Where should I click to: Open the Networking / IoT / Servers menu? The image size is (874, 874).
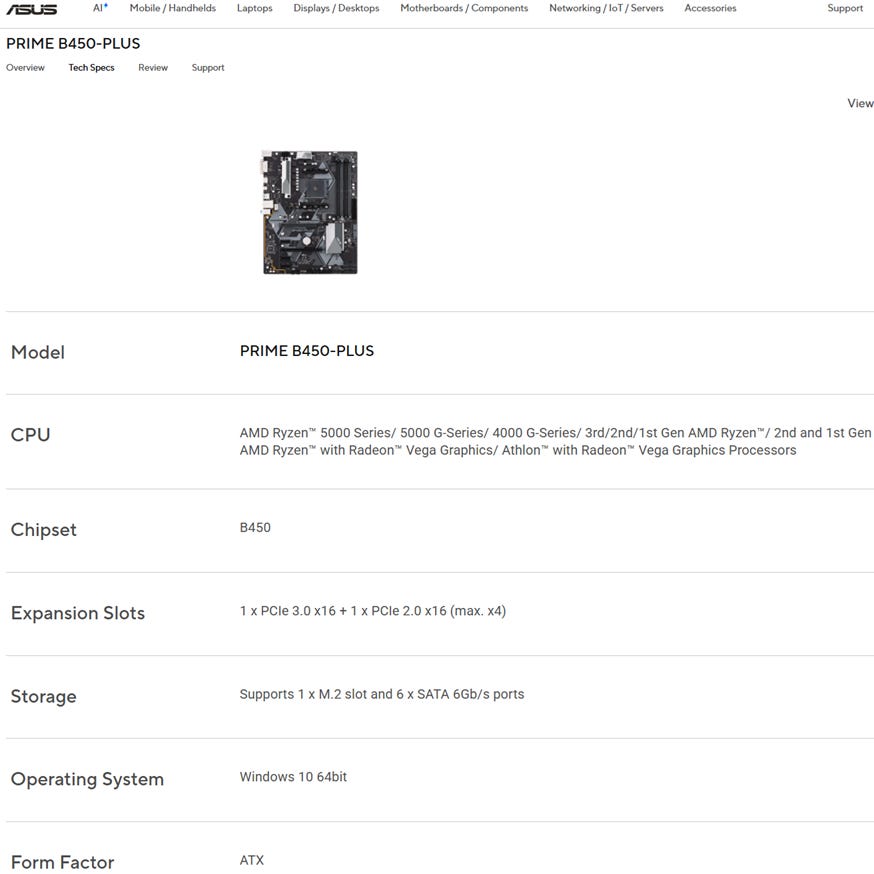606,8
